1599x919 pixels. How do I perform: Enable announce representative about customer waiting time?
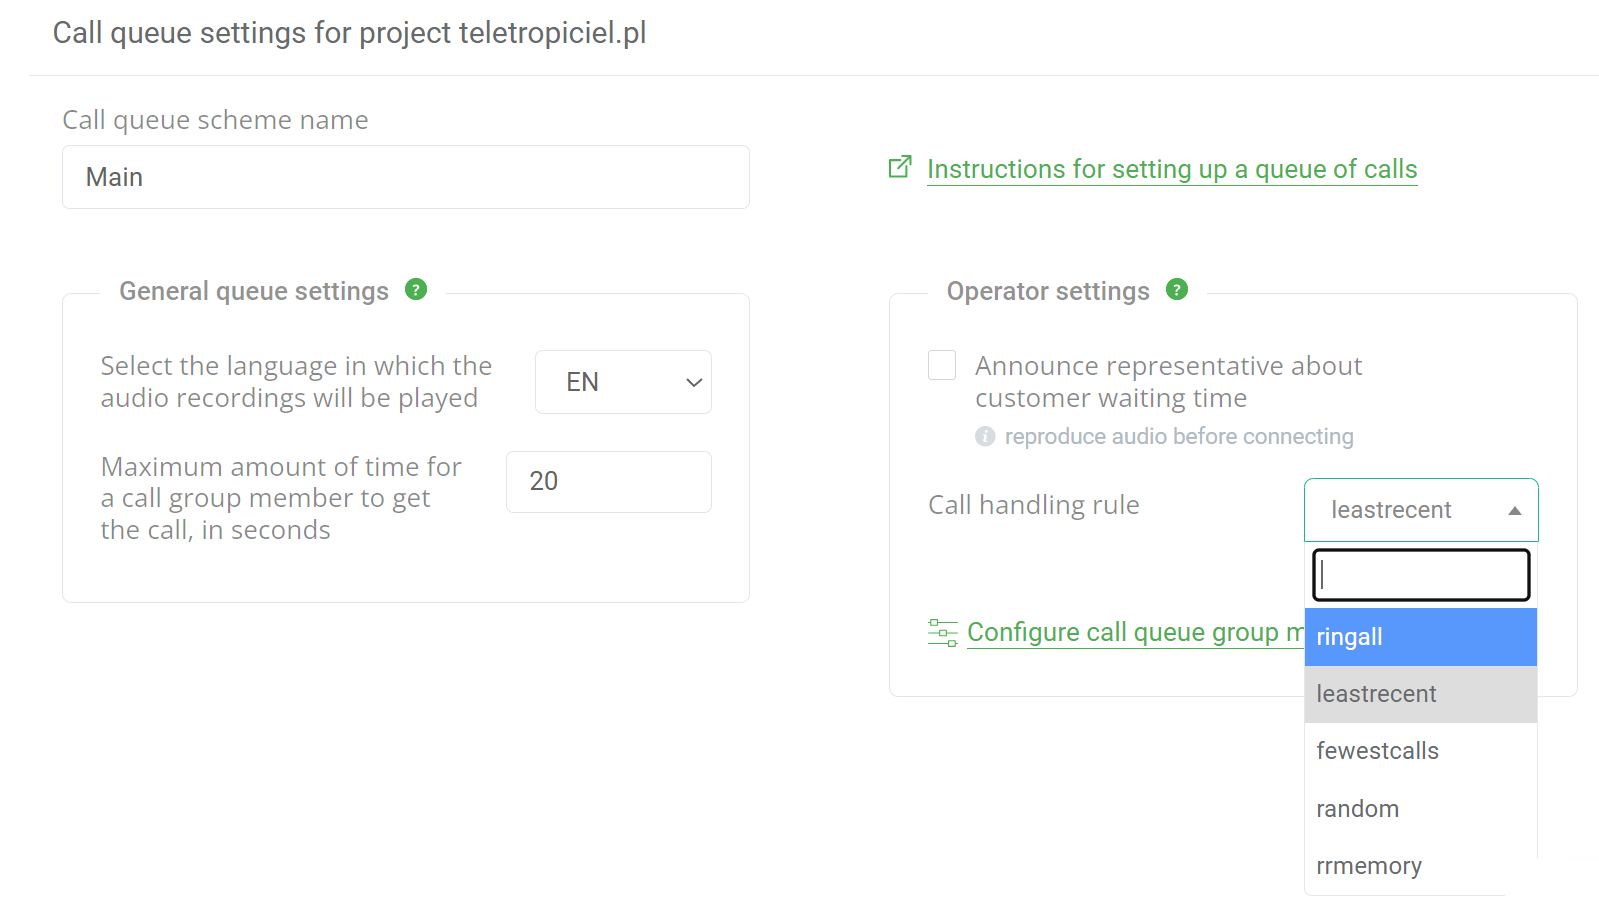pos(941,366)
